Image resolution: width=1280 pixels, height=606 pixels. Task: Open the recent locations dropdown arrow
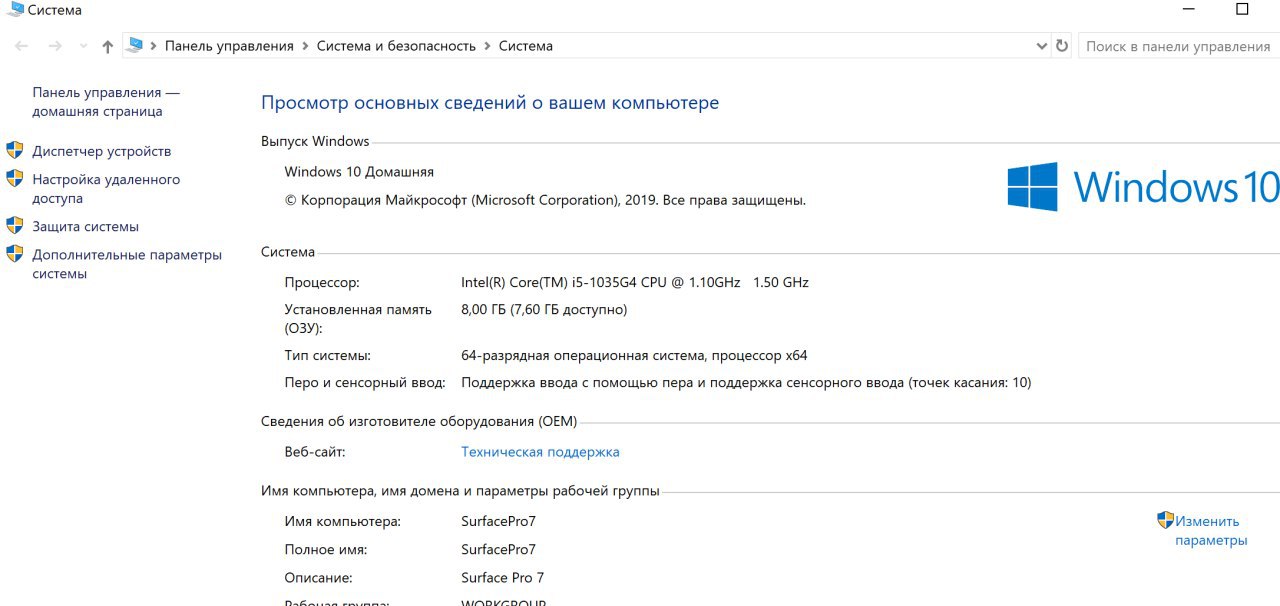83,46
